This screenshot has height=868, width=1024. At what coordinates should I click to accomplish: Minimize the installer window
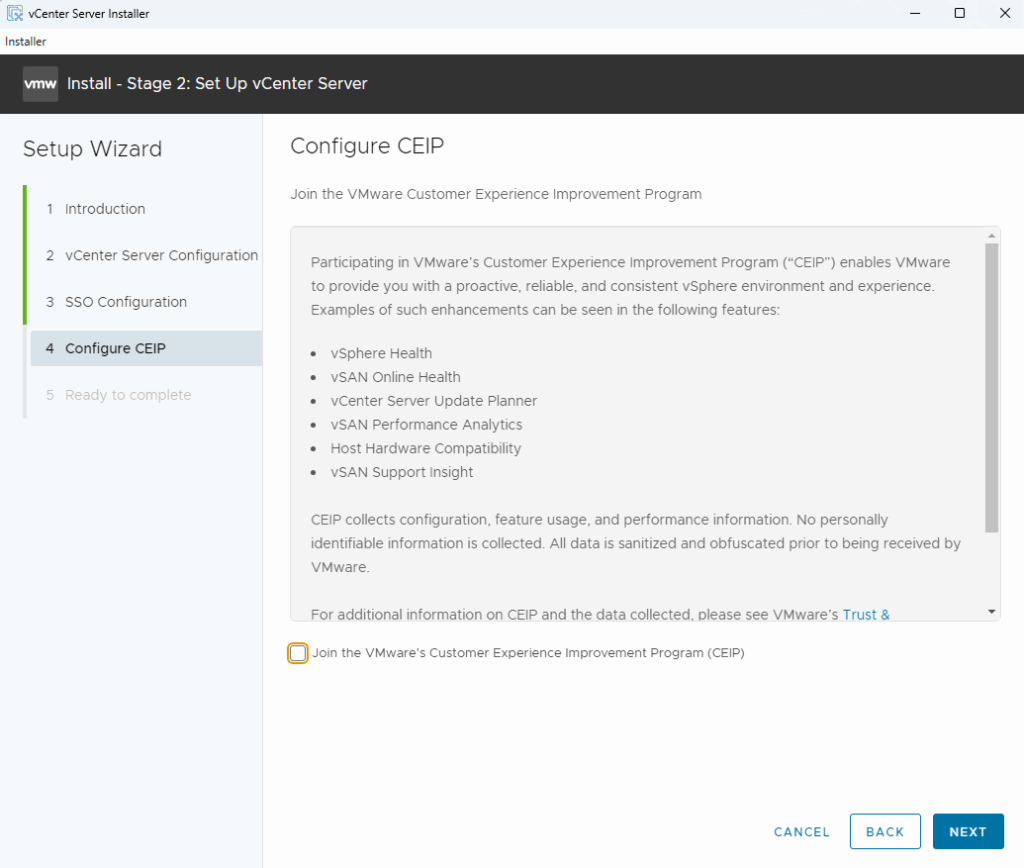915,13
